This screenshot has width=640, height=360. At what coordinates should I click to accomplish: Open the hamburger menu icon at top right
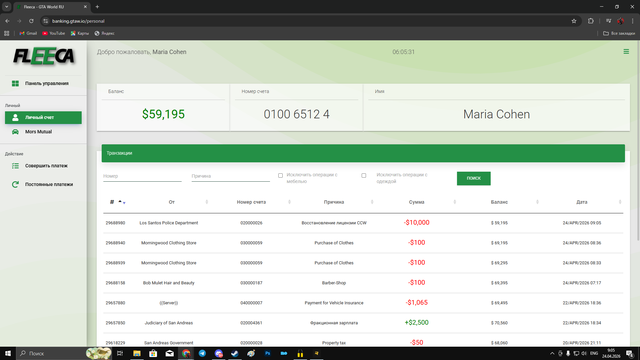(626, 51)
